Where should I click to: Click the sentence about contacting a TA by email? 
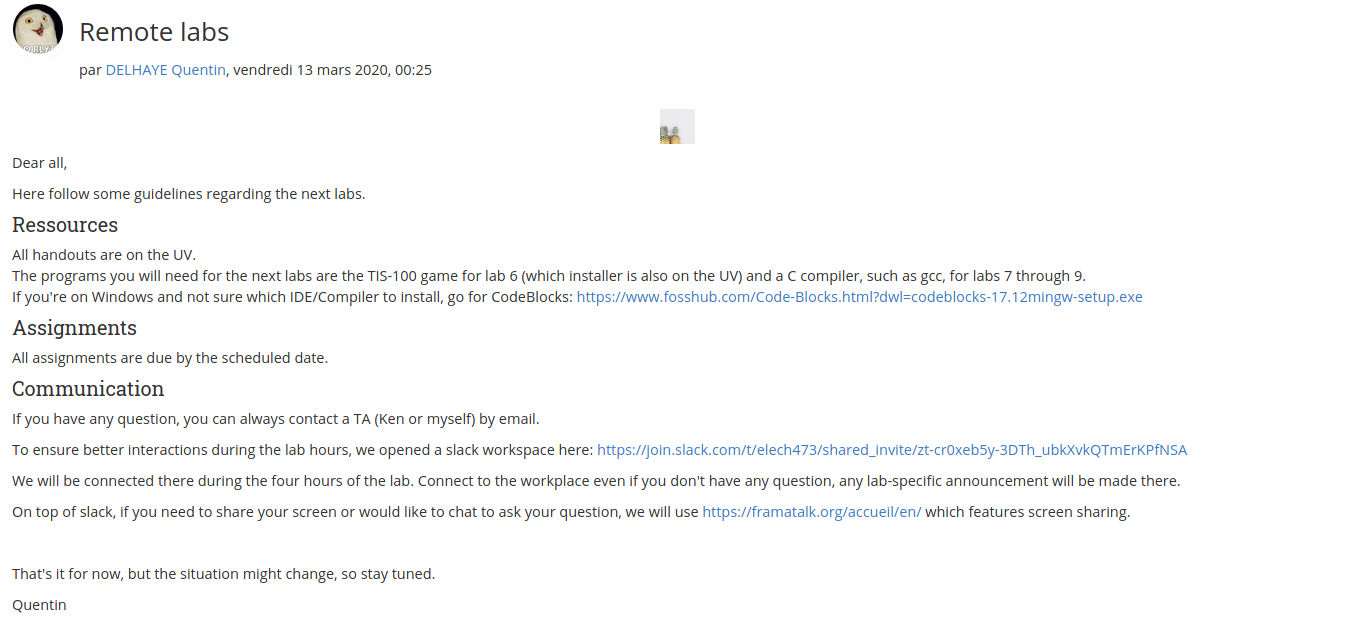tap(276, 419)
